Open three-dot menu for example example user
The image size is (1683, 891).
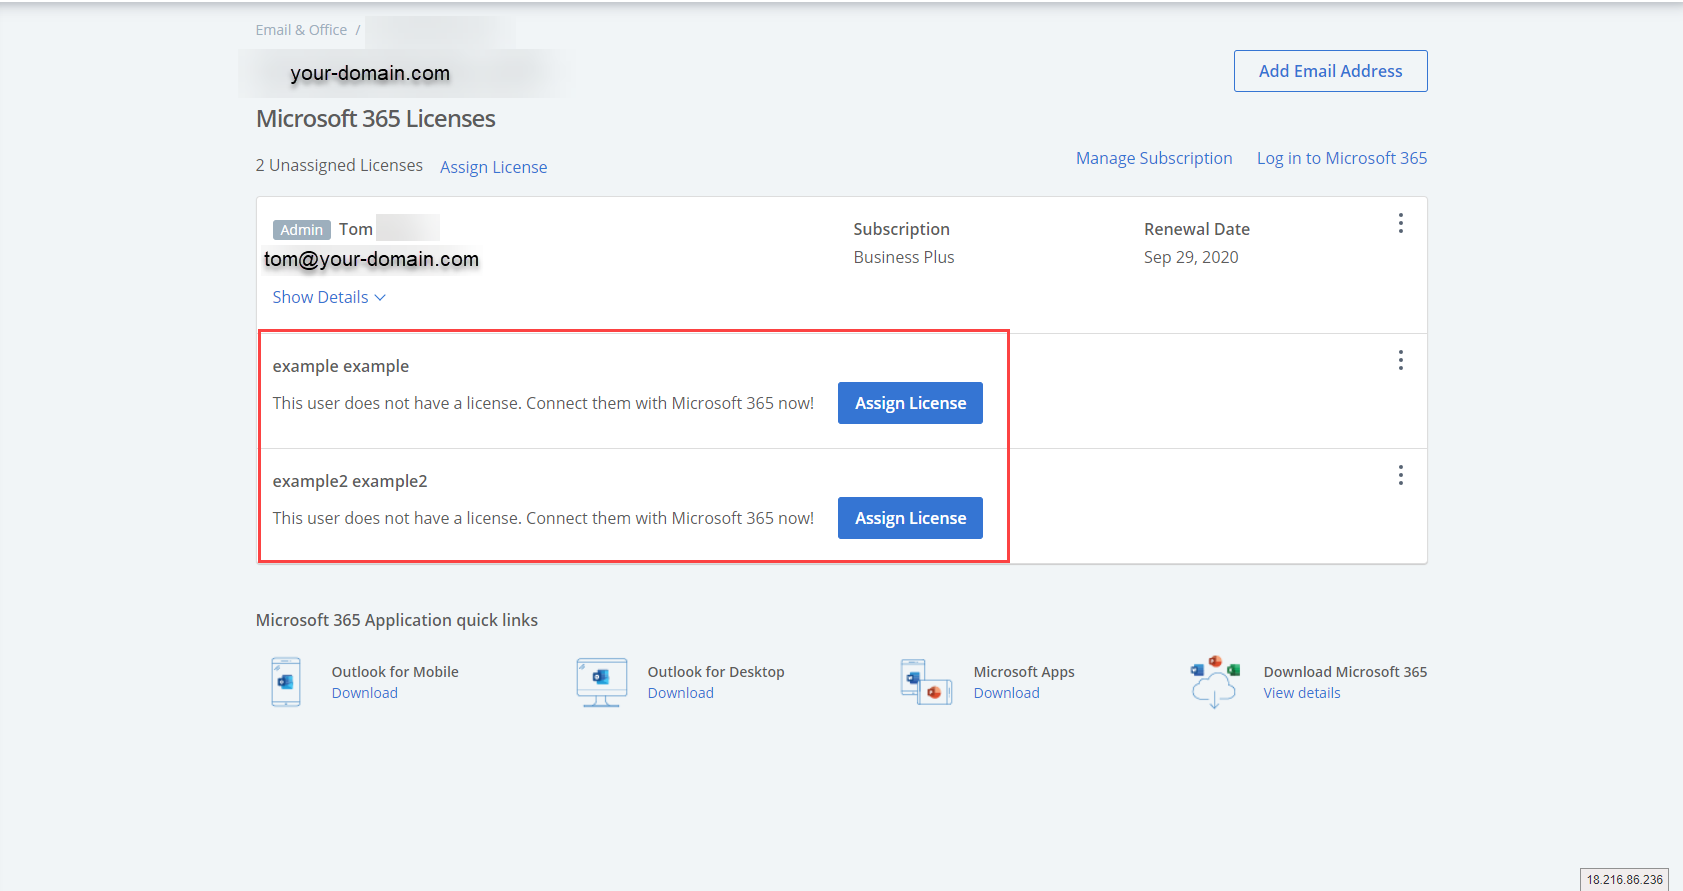[1400, 360]
